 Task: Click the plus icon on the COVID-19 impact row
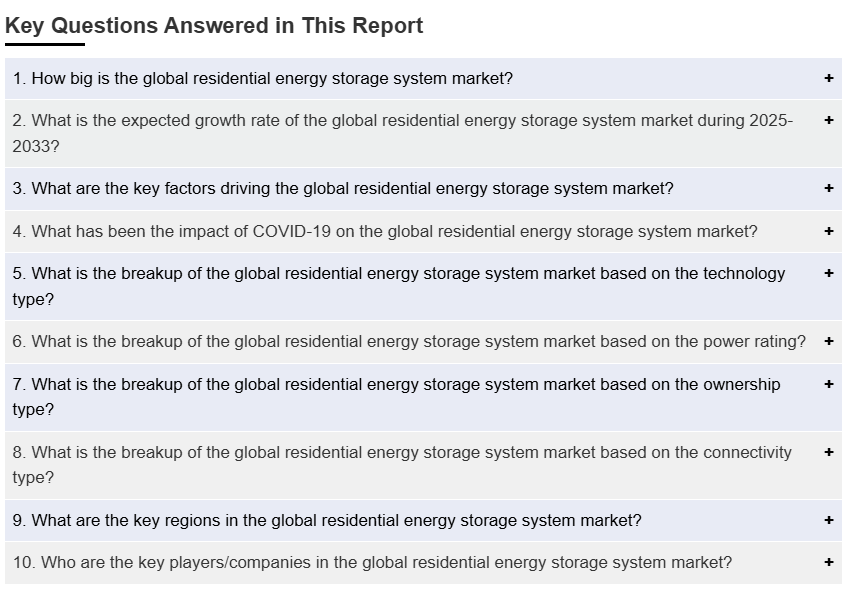(x=828, y=231)
